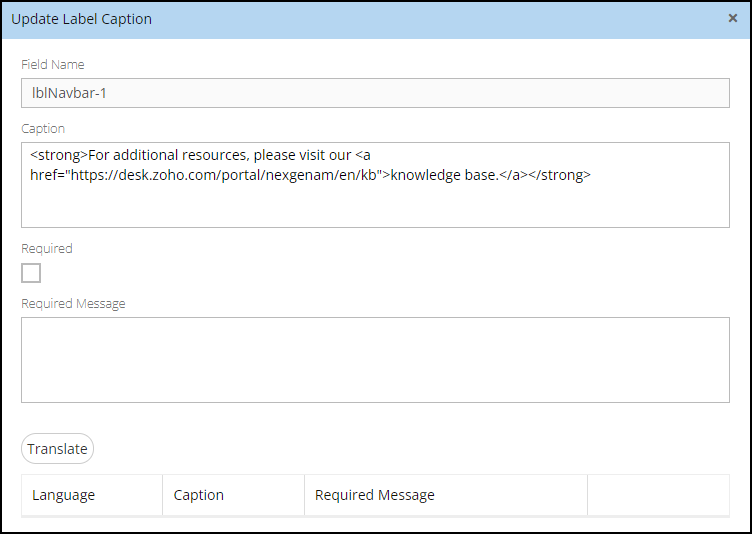This screenshot has width=752, height=534.
Task: Click the lblNavbar-1 Field Name input
Action: point(375,93)
